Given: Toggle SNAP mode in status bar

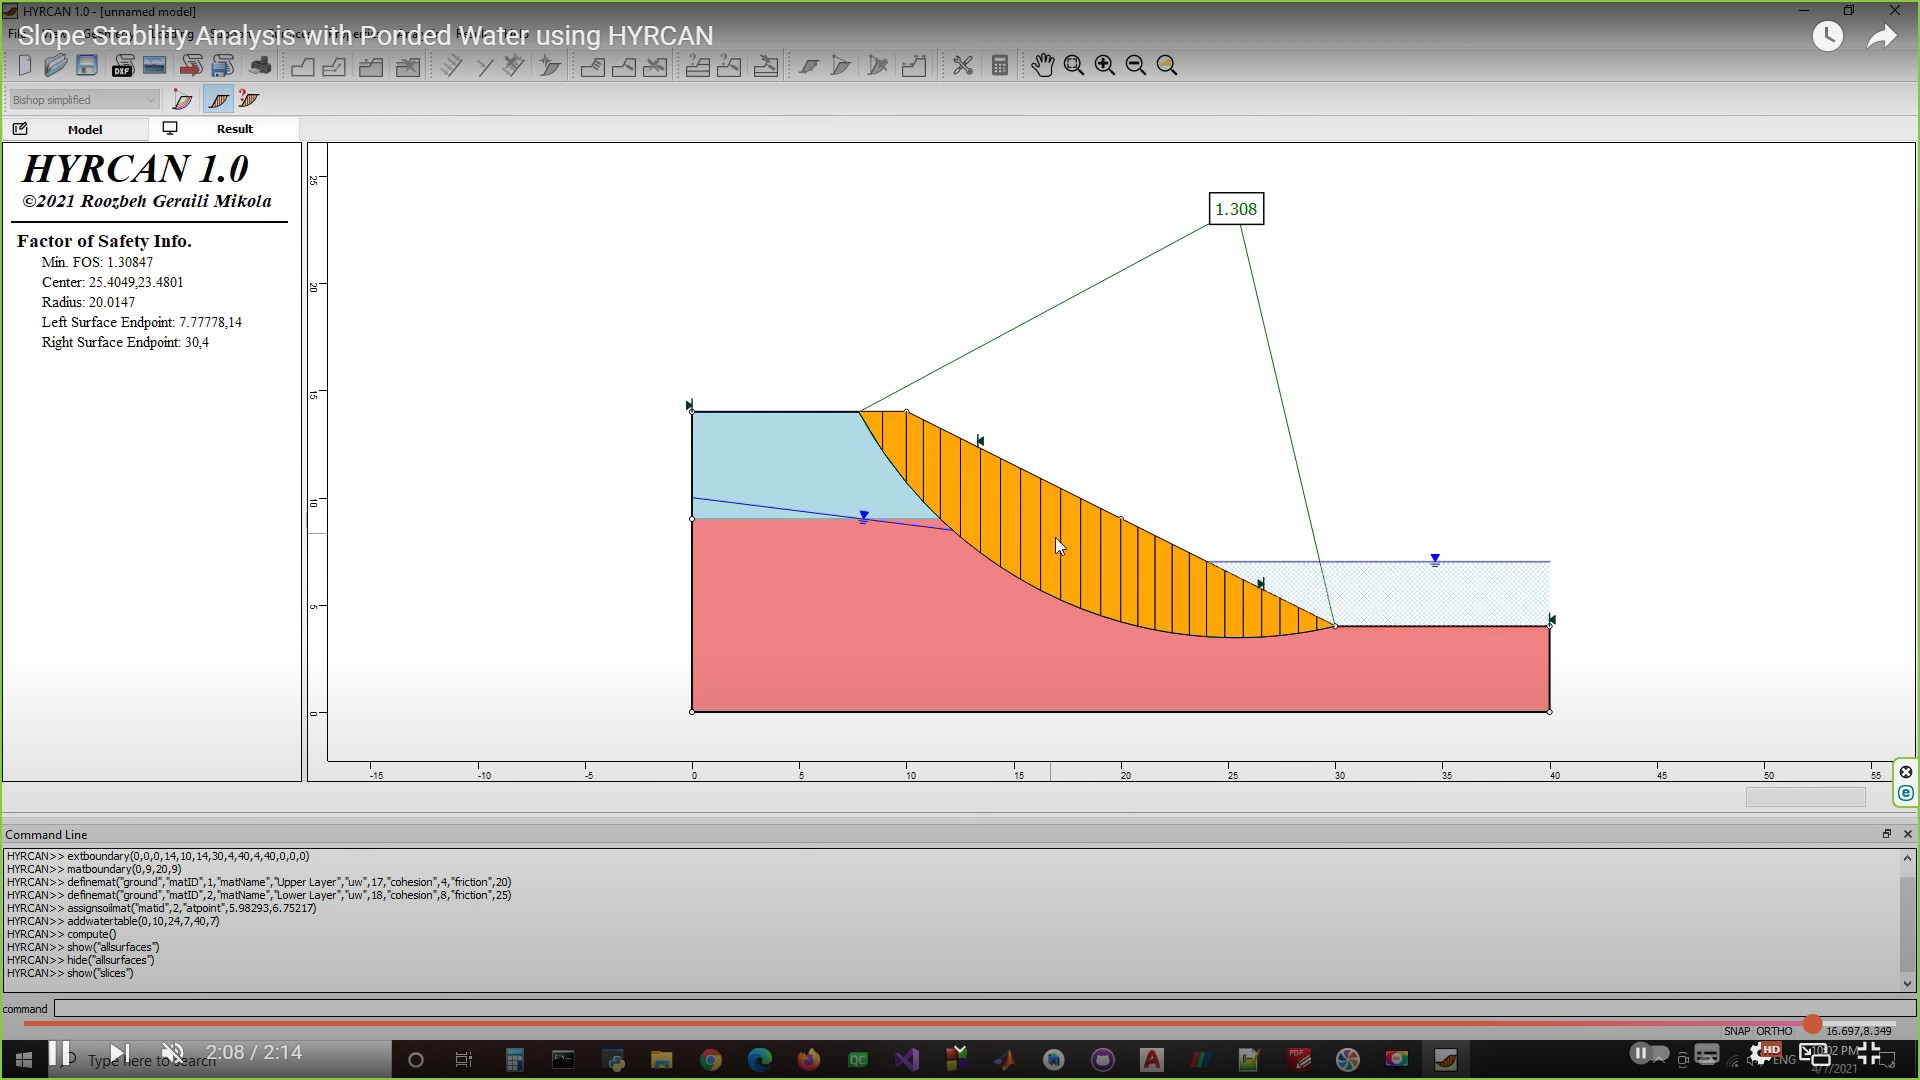Looking at the screenshot, I should point(1737,1031).
